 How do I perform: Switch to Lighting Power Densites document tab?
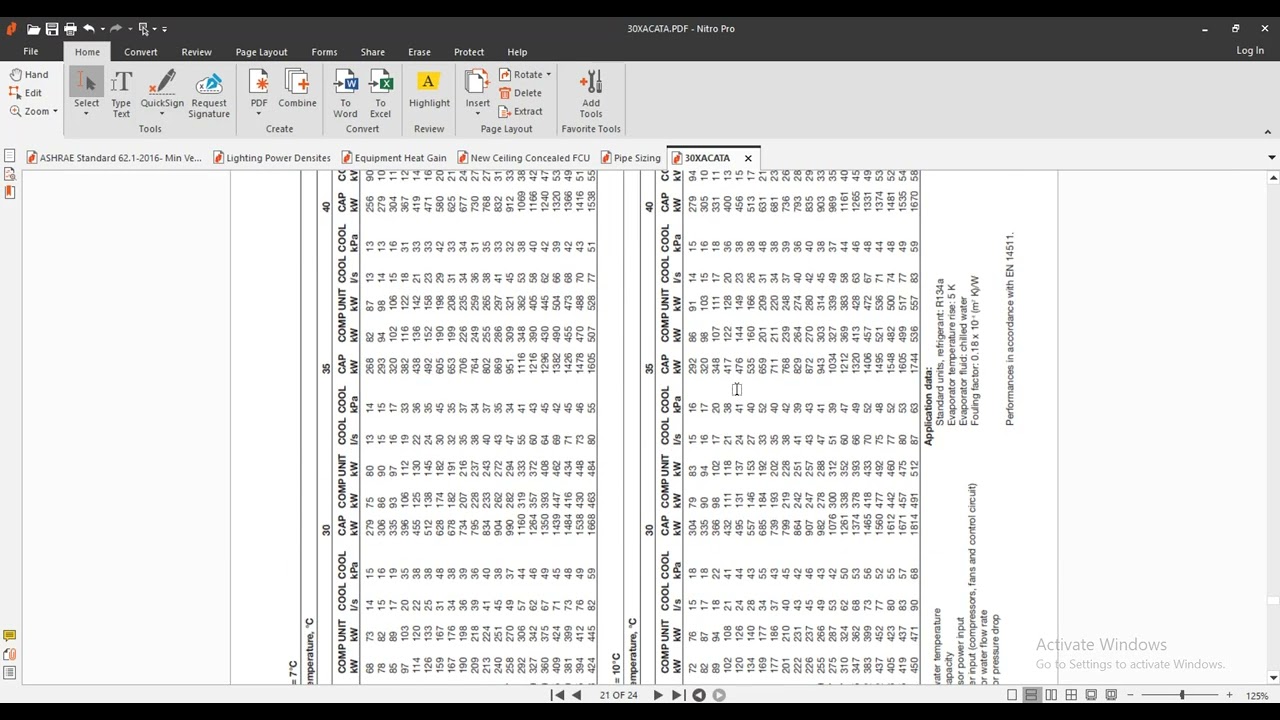click(x=271, y=158)
